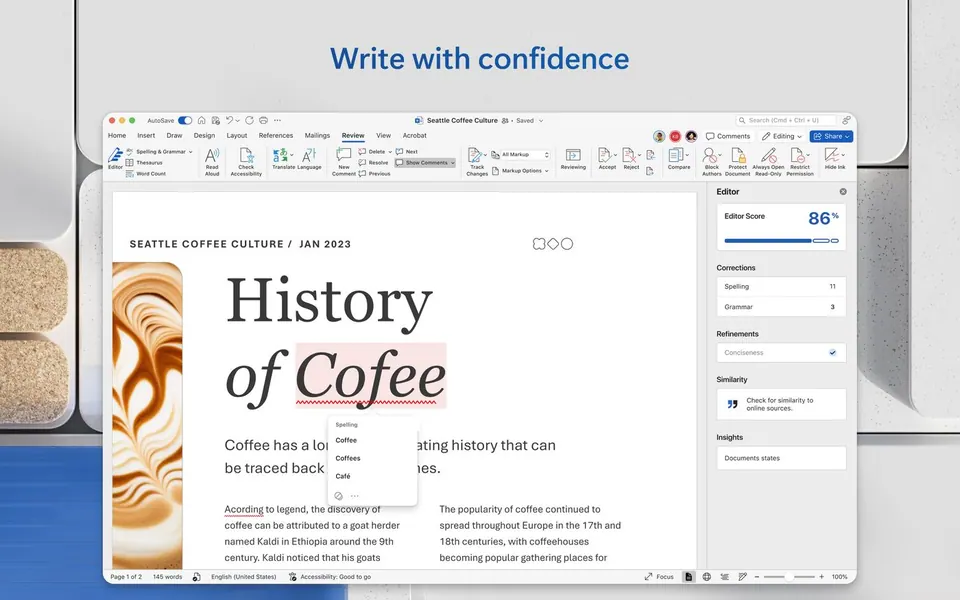The height and width of the screenshot is (600, 960).
Task: Open the Editor tool in the ribbon
Action: click(115, 159)
